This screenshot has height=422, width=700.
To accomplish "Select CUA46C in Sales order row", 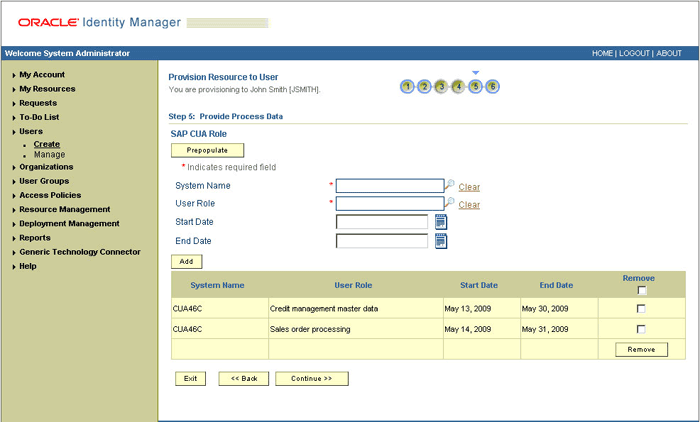I will point(220,329).
